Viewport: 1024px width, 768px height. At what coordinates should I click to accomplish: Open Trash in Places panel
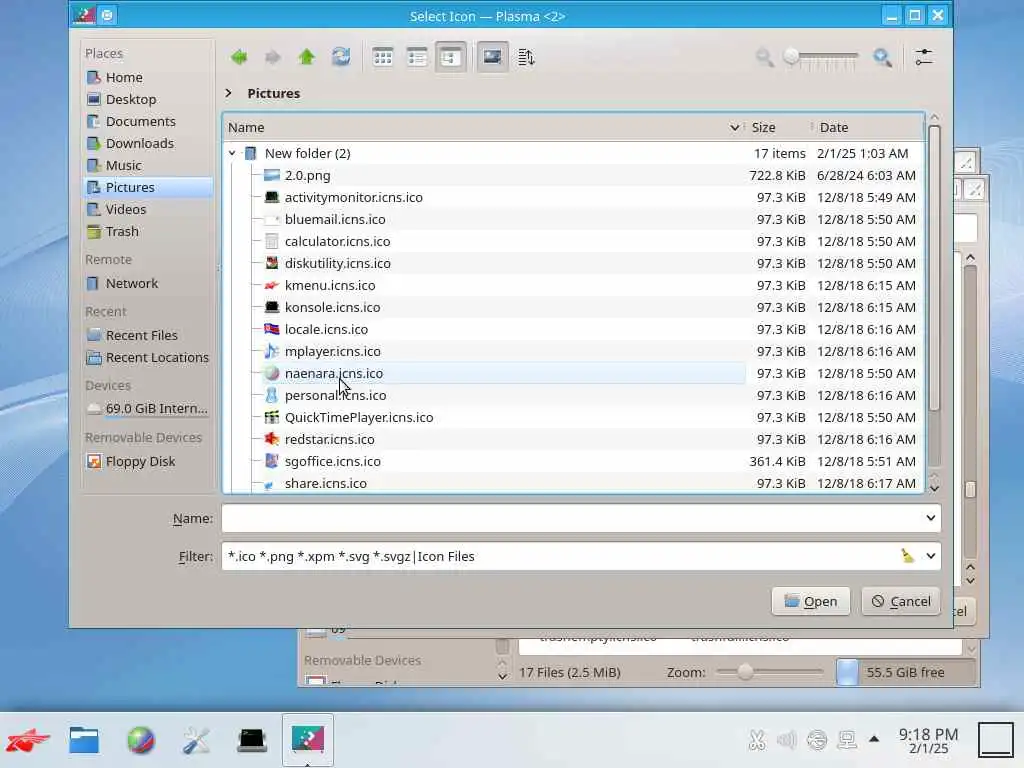click(148, 231)
